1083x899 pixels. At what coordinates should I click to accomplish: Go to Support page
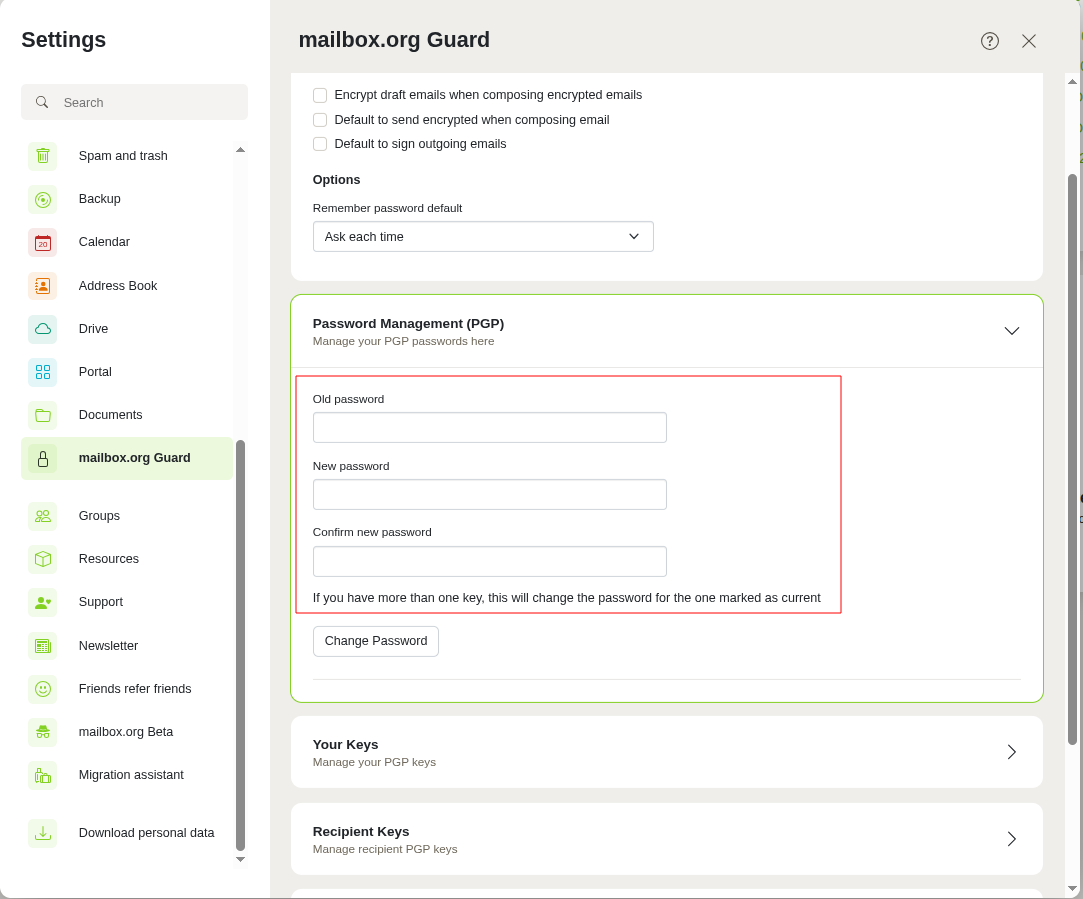click(x=127, y=602)
